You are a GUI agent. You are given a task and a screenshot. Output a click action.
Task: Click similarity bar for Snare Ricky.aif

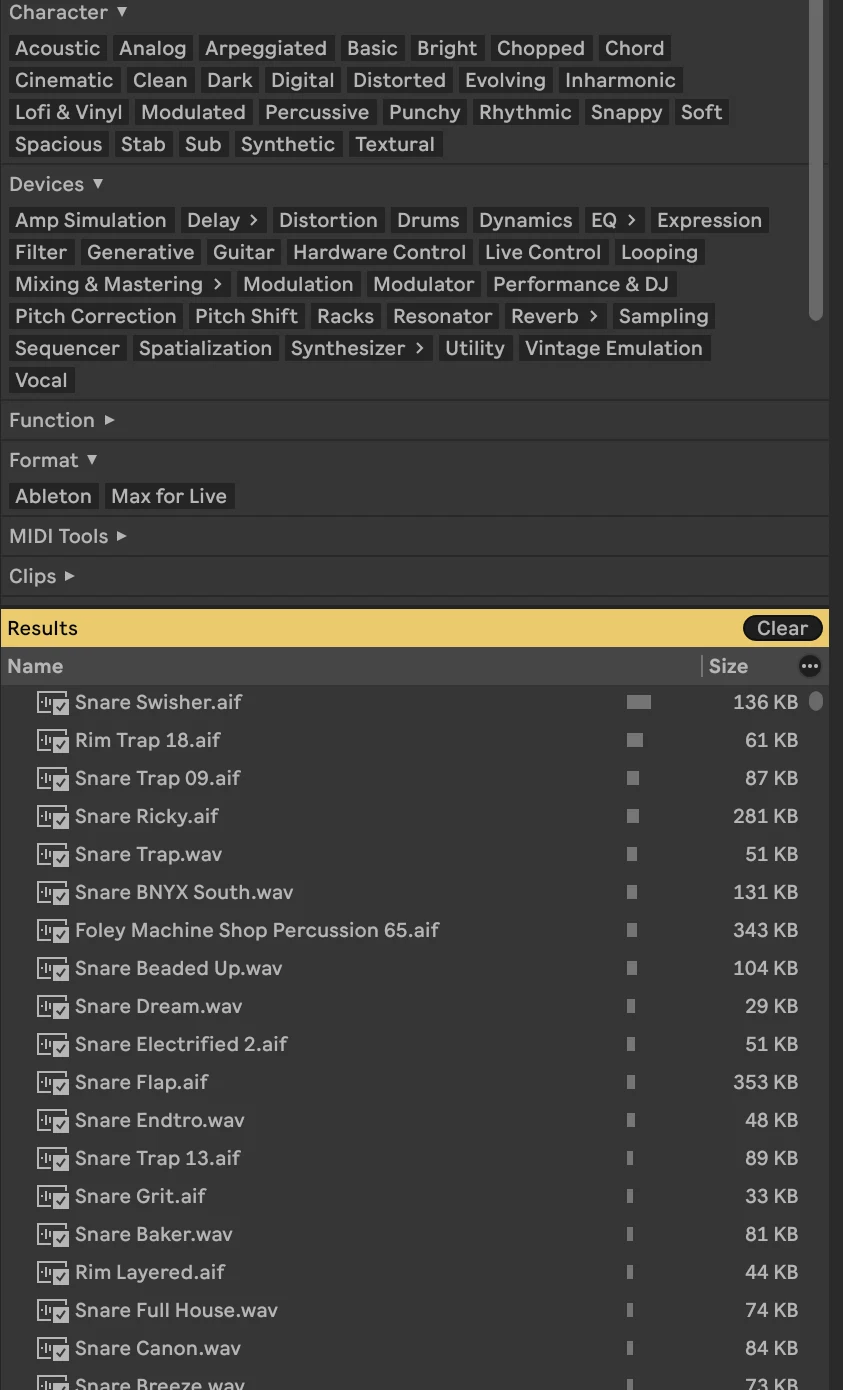(x=632, y=816)
